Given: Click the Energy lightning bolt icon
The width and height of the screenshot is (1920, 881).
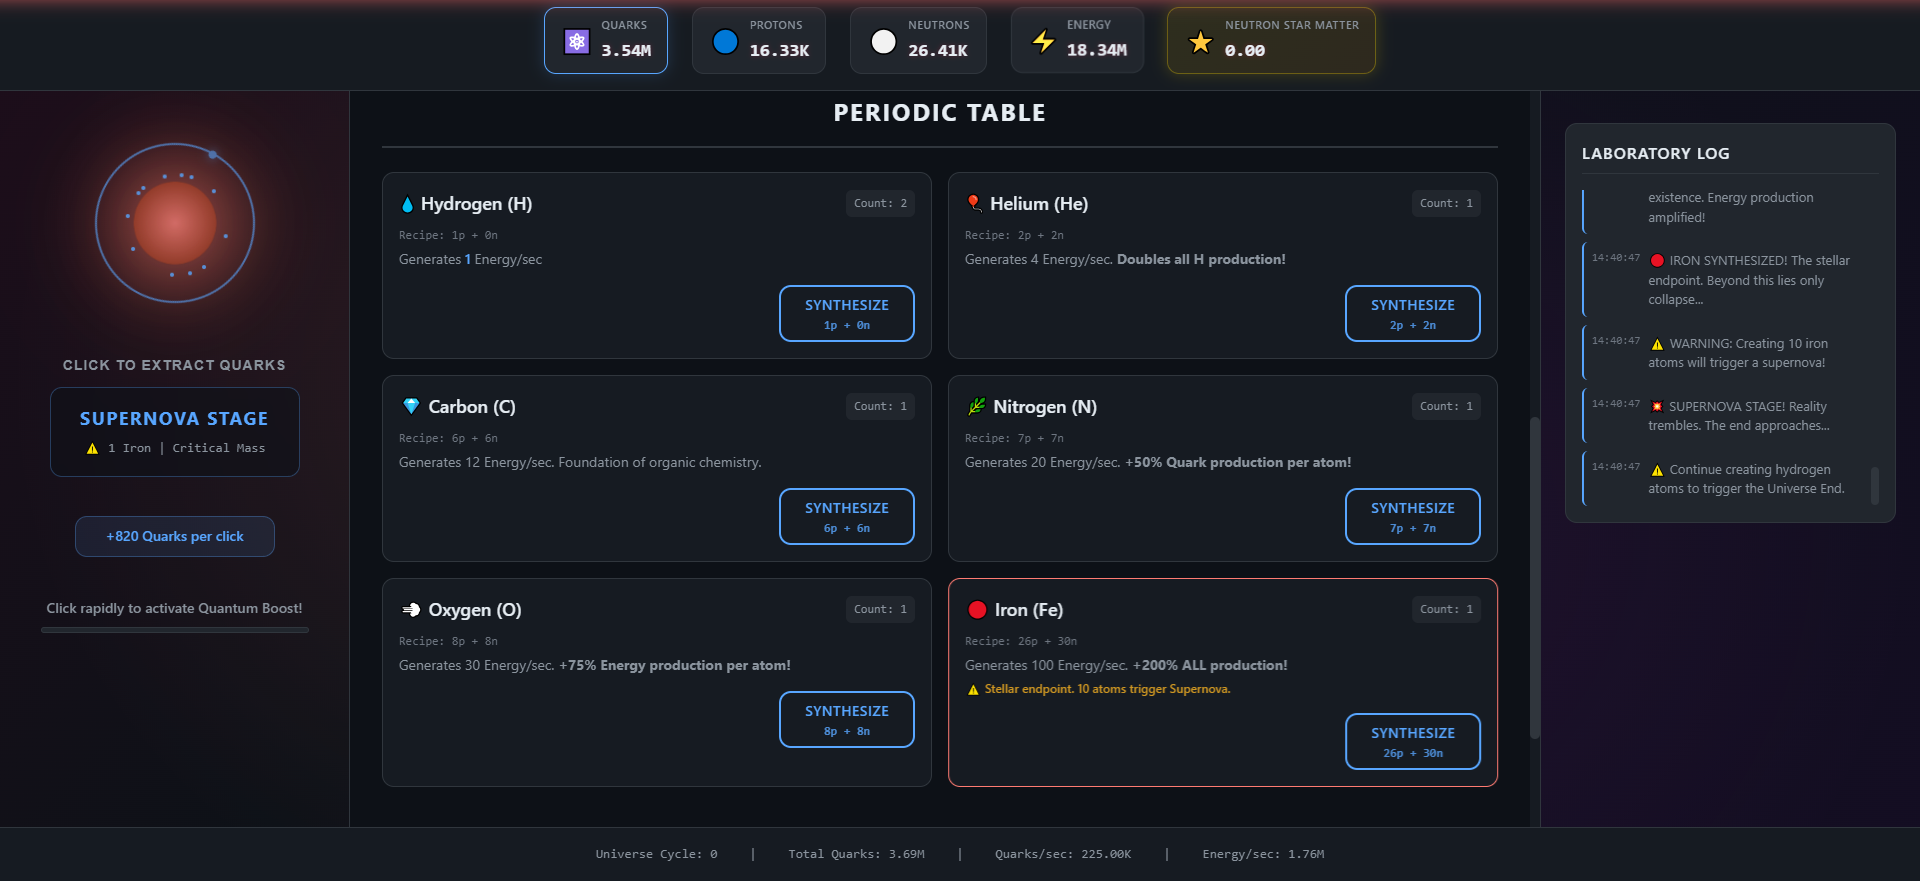Looking at the screenshot, I should point(1043,41).
